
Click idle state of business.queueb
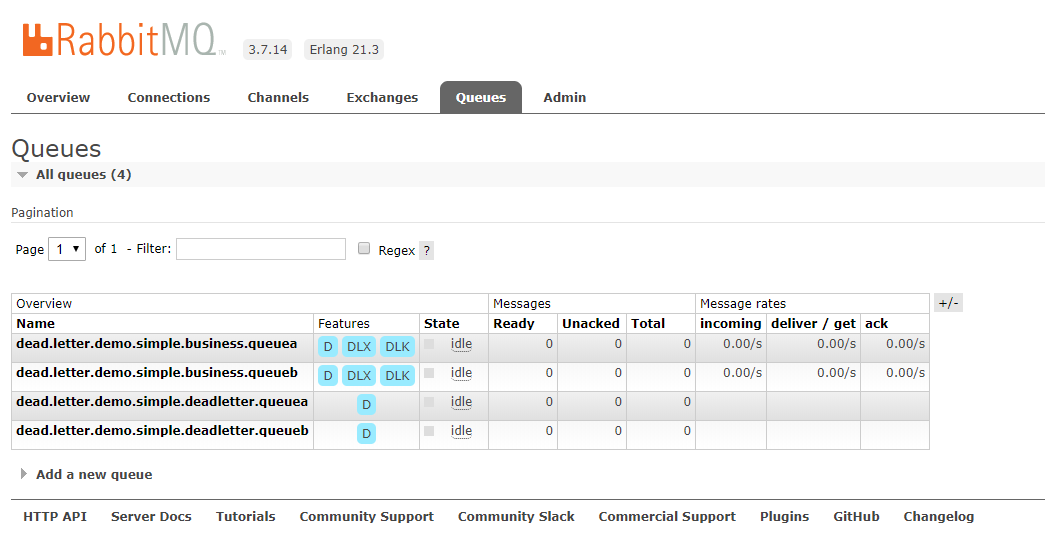tap(461, 373)
